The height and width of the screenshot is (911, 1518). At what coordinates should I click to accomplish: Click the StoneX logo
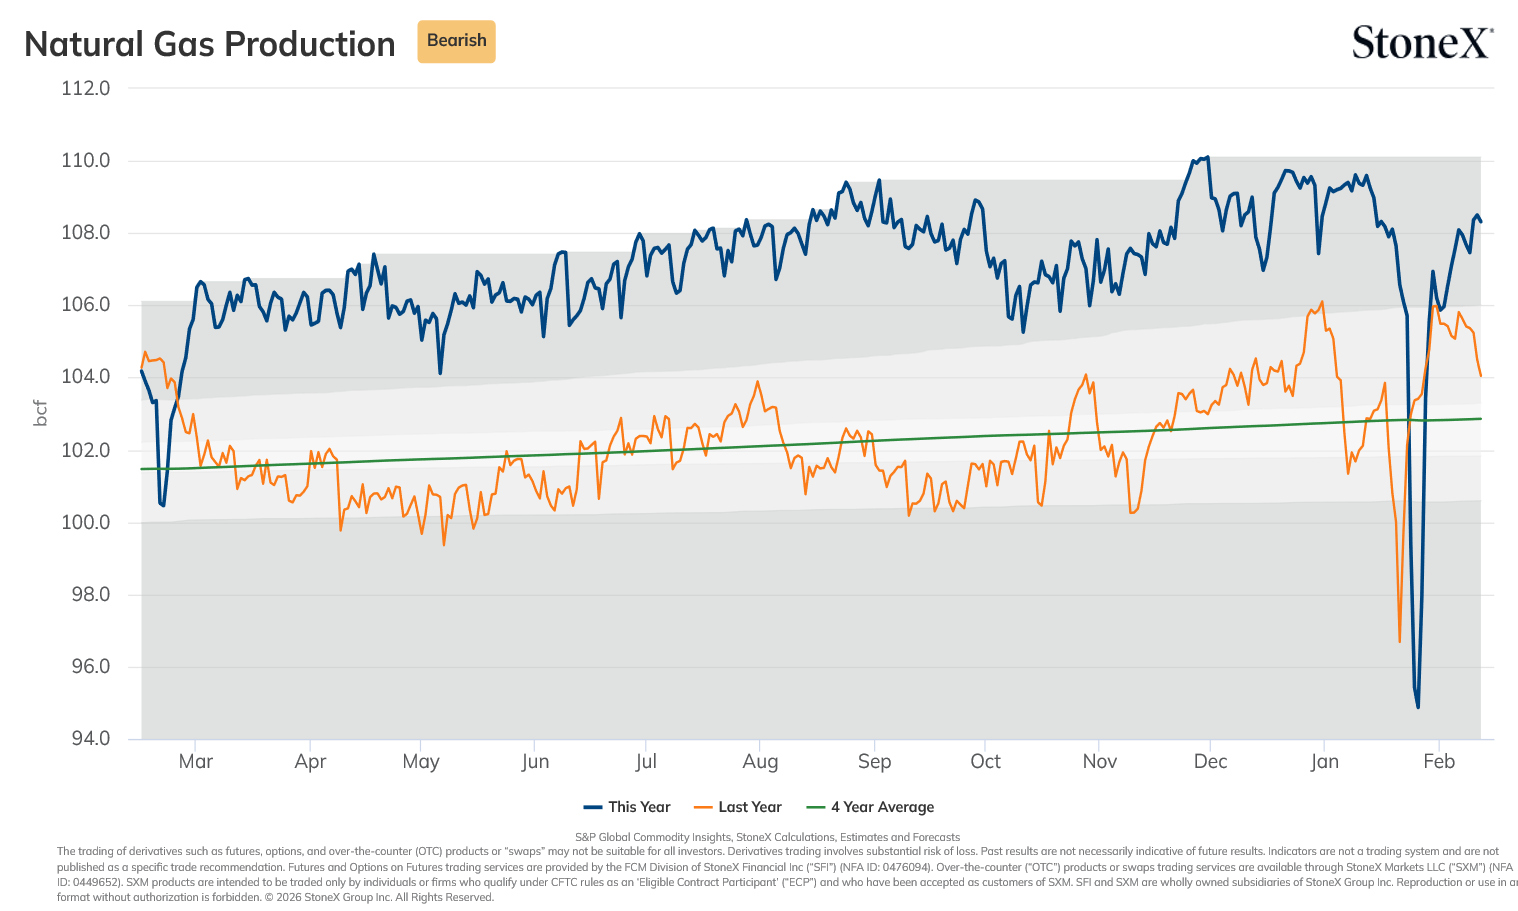coord(1422,42)
